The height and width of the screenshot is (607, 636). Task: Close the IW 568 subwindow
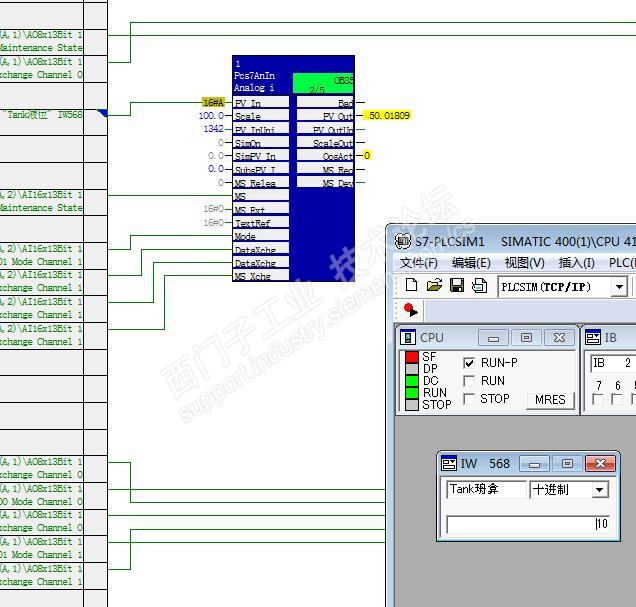coord(600,464)
